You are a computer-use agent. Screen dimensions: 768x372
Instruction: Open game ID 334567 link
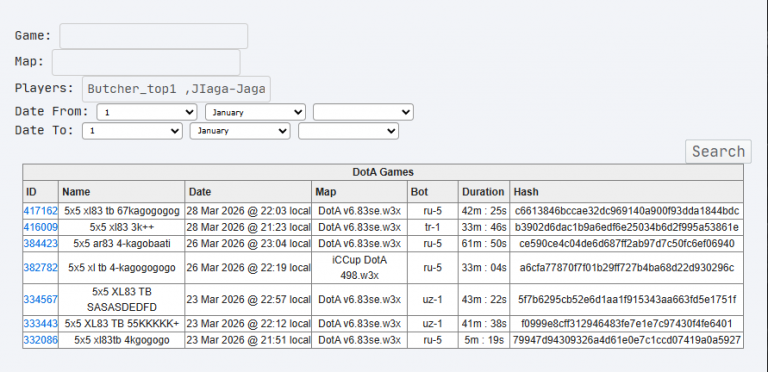(41, 299)
